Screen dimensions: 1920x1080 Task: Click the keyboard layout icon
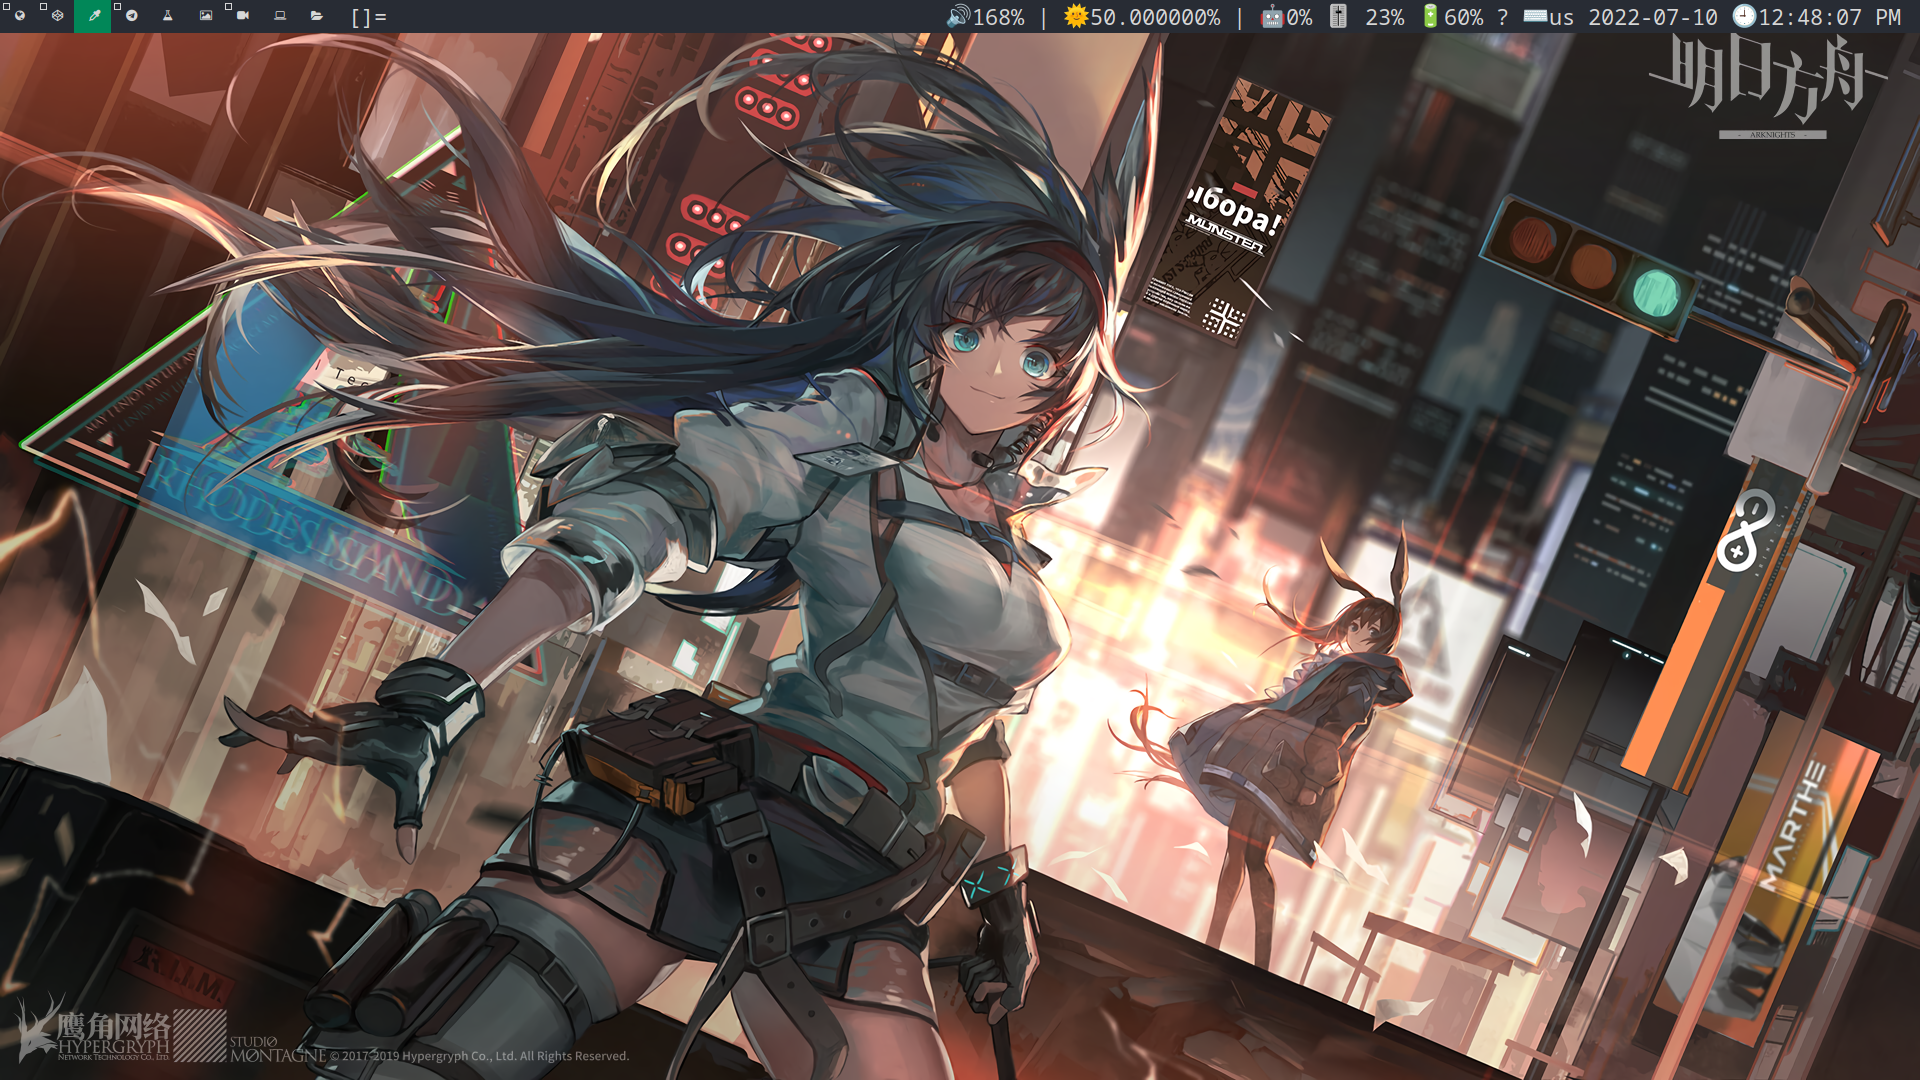click(1535, 16)
